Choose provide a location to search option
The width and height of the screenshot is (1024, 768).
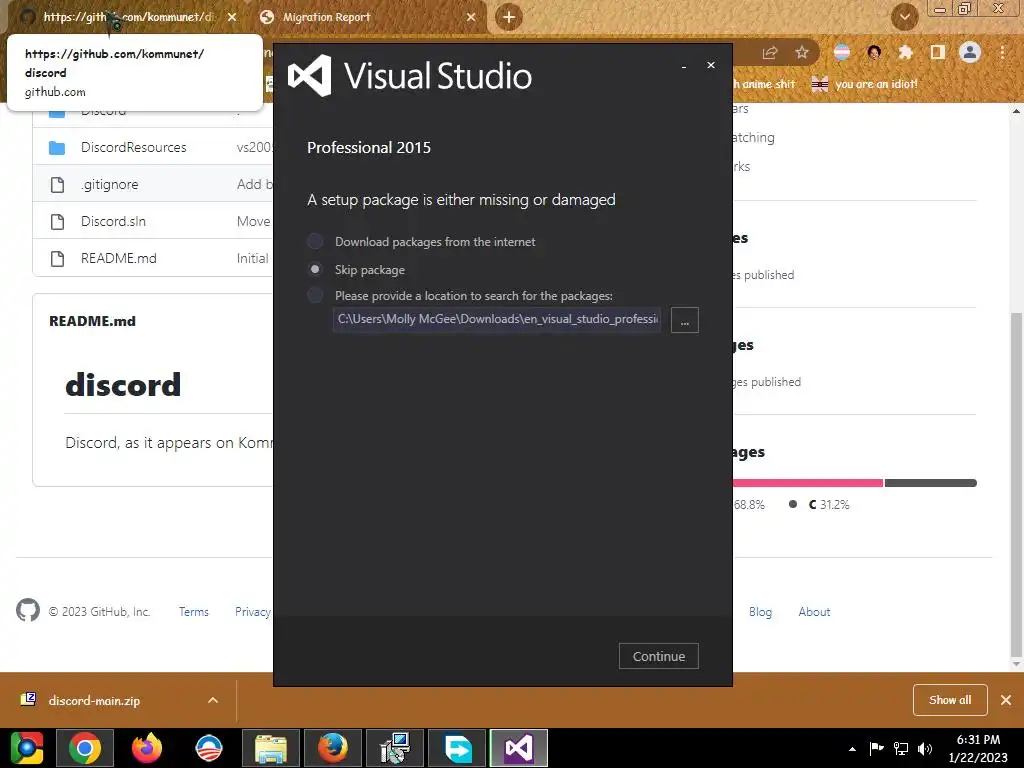point(315,295)
